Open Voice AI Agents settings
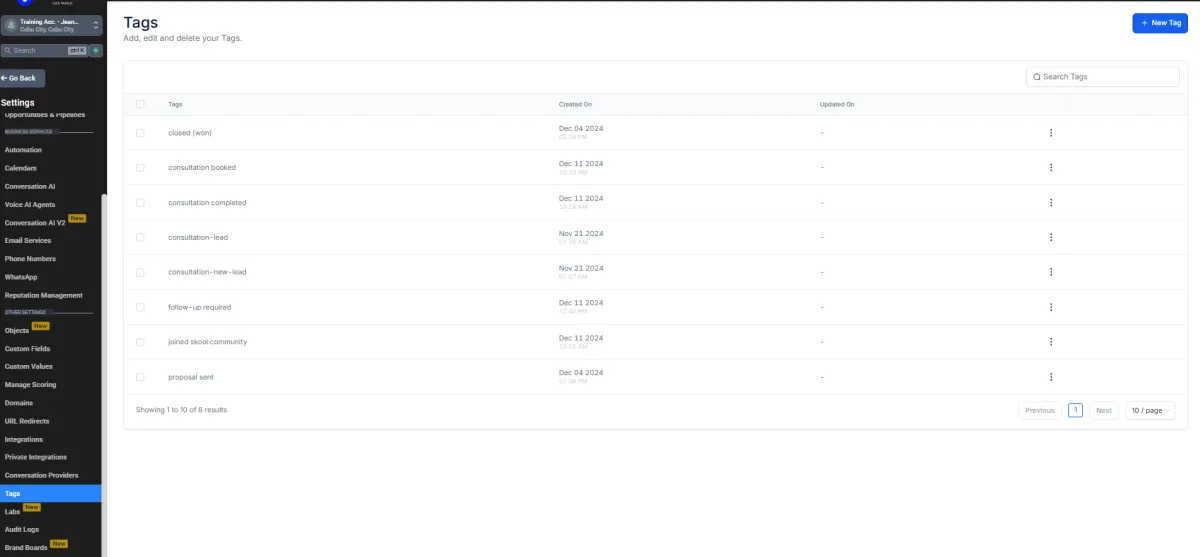The width and height of the screenshot is (1200, 557). click(x=30, y=204)
